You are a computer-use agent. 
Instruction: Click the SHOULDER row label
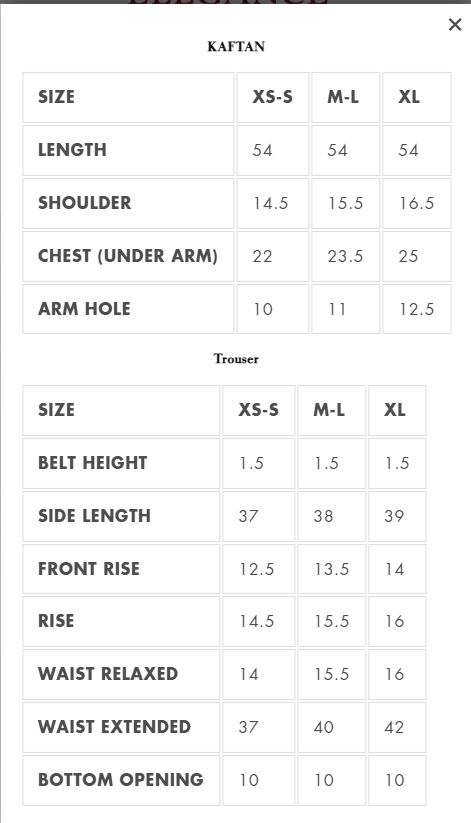tap(85, 203)
